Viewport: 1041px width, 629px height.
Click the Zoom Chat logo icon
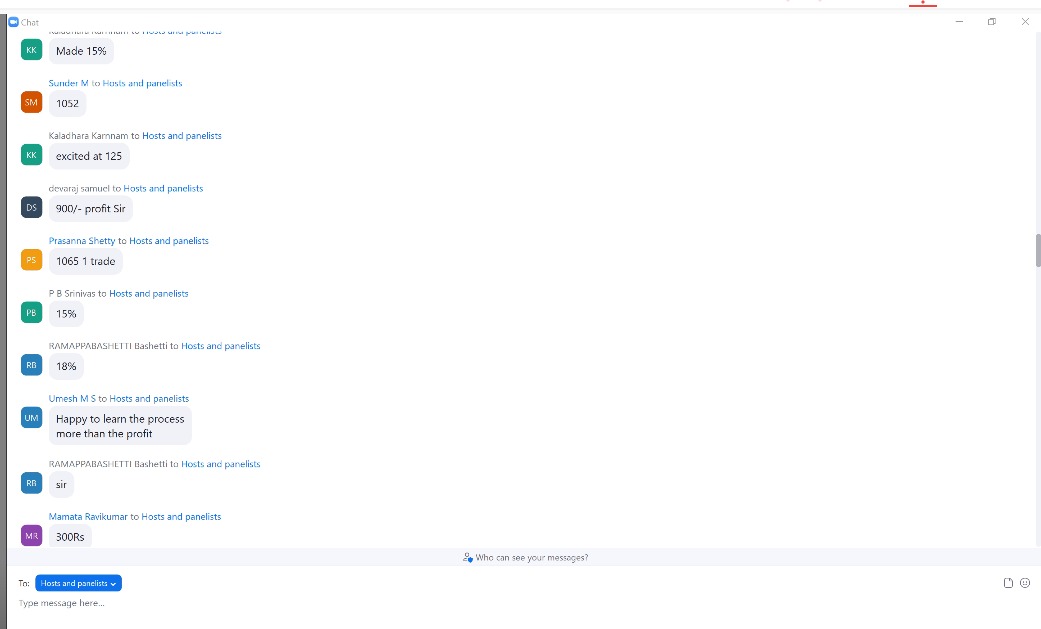click(13, 22)
